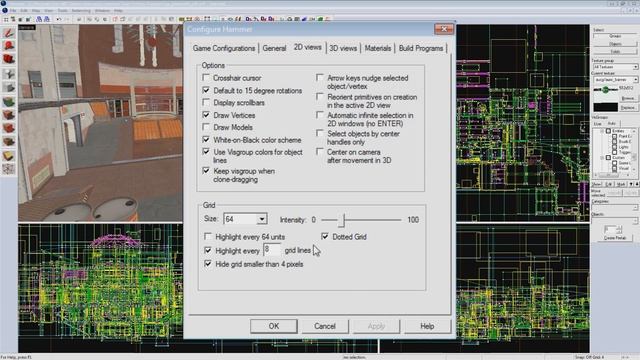Screen dimensions: 640x360
Task: Select the Camera tool
Action: [9, 60]
